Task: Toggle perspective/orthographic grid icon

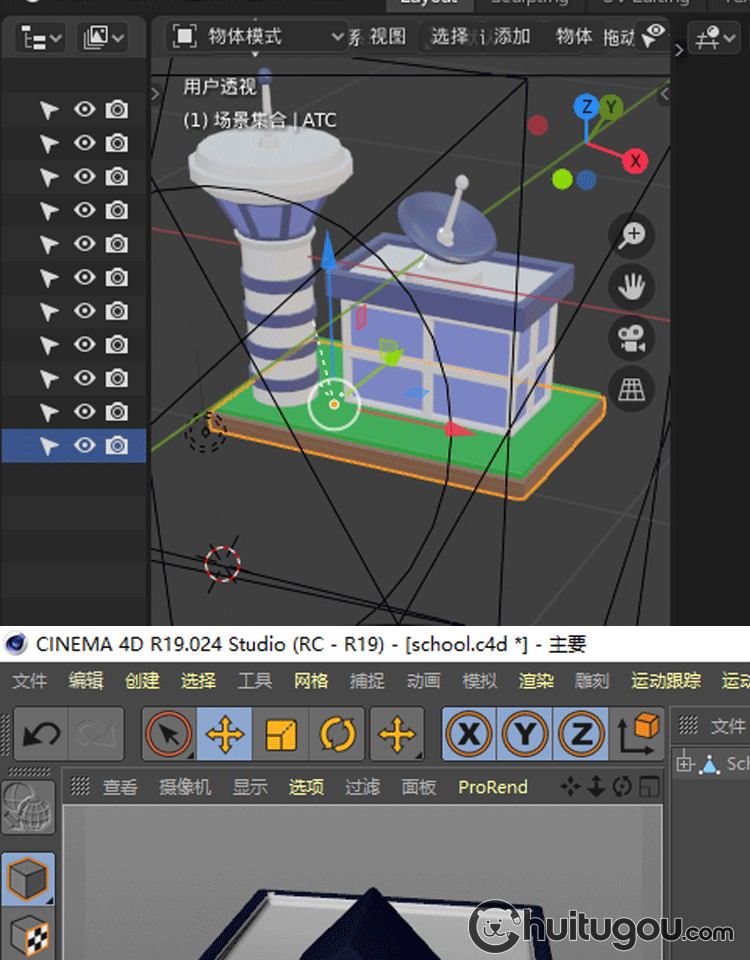Action: 631,389
